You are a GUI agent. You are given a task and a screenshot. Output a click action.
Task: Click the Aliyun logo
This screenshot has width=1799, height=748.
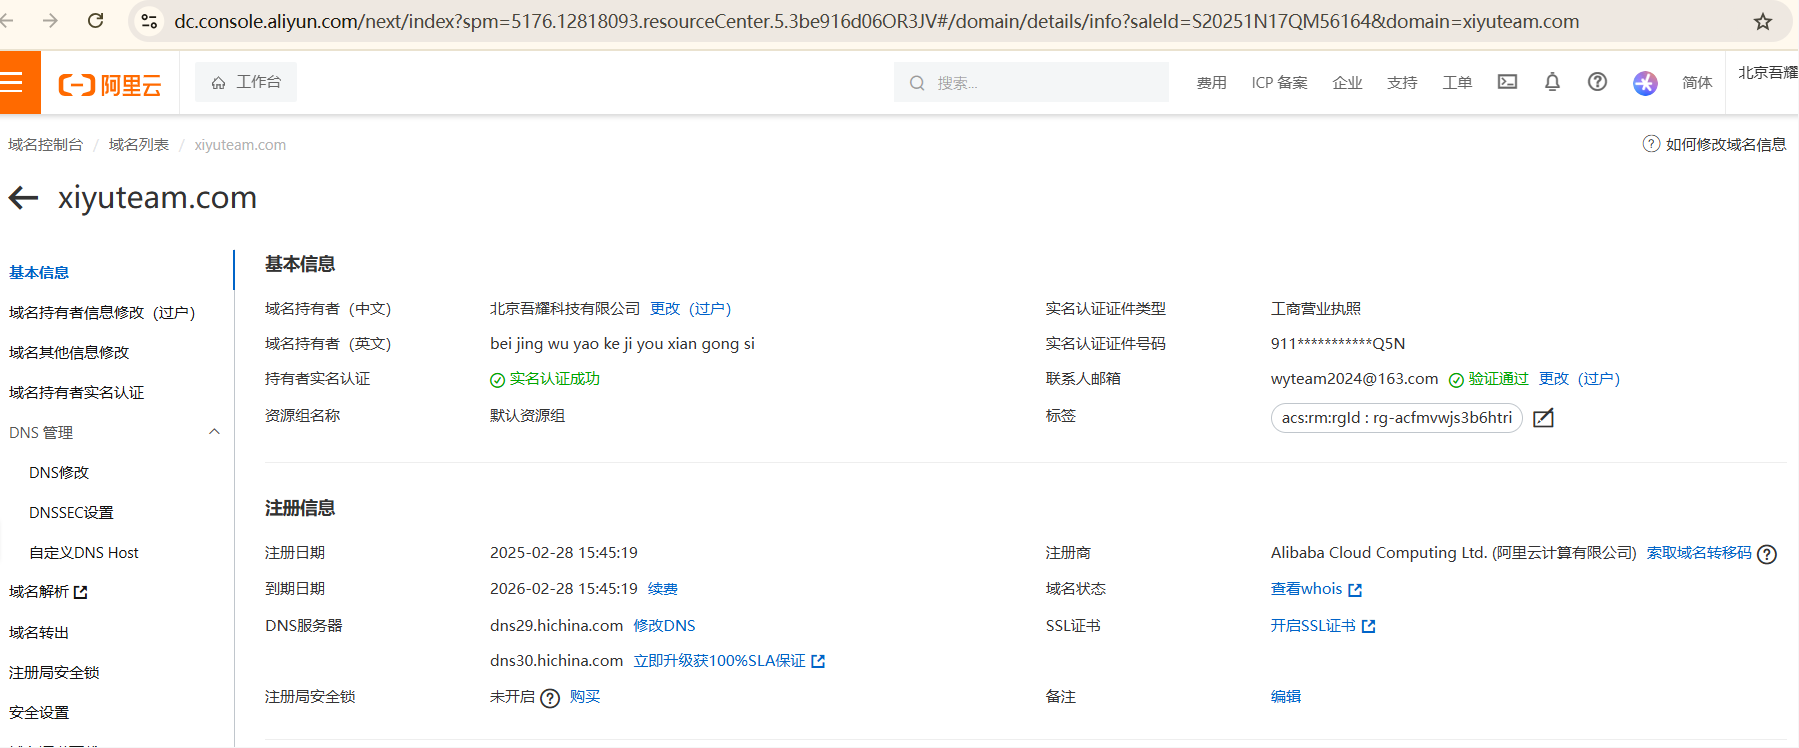[x=110, y=85]
